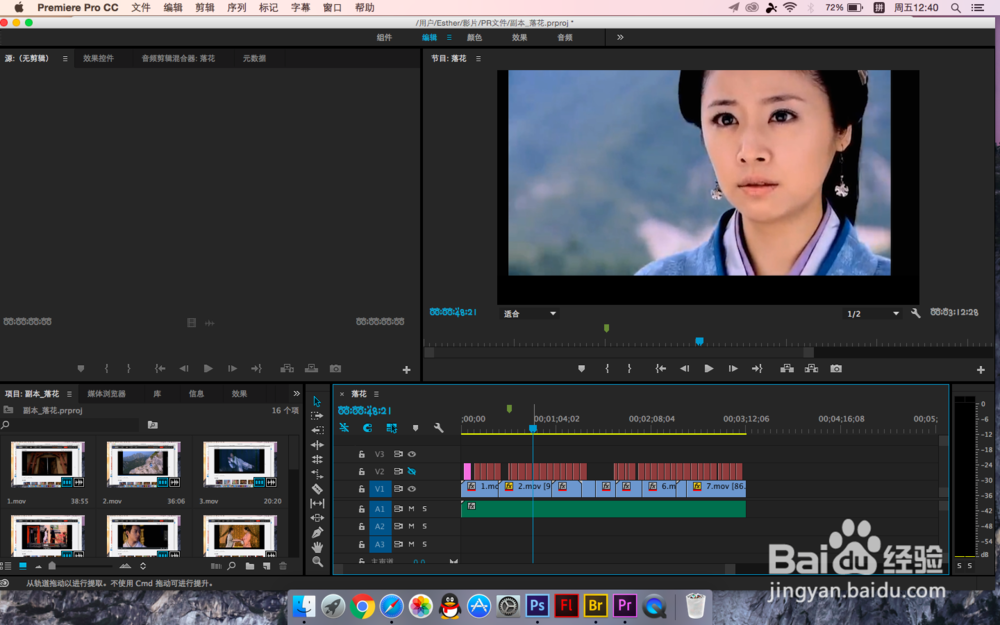Toggle V3 track output eye
Screen dimensions: 1000x625
pos(412,454)
